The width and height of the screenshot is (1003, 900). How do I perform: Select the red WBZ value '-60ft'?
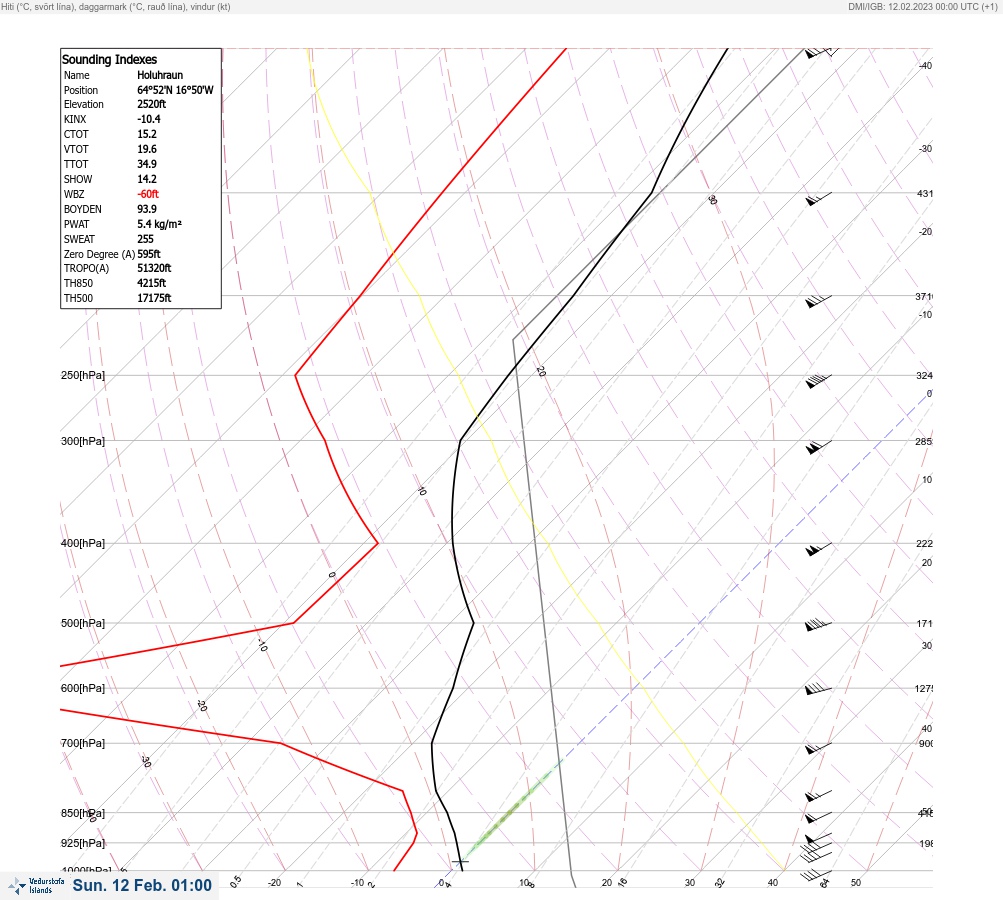click(x=148, y=194)
